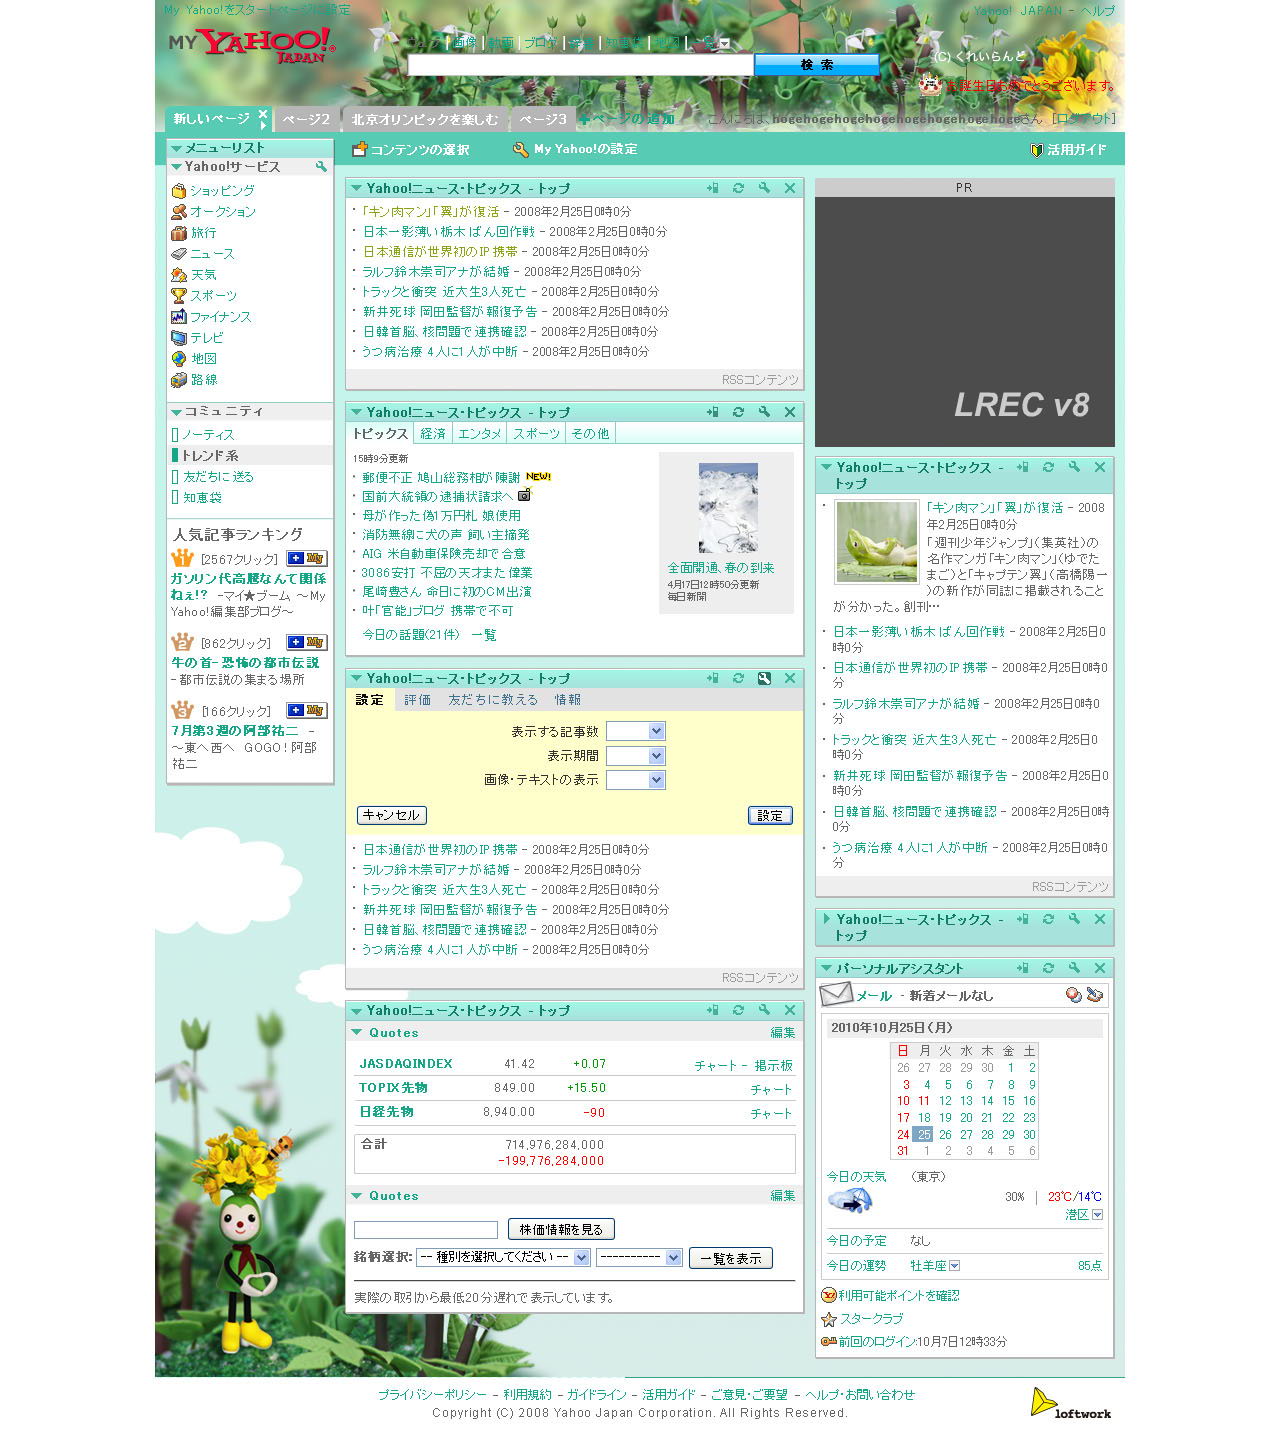The image size is (1280, 1430).
Task: Switch to the ページ2 tab
Action: (306, 119)
